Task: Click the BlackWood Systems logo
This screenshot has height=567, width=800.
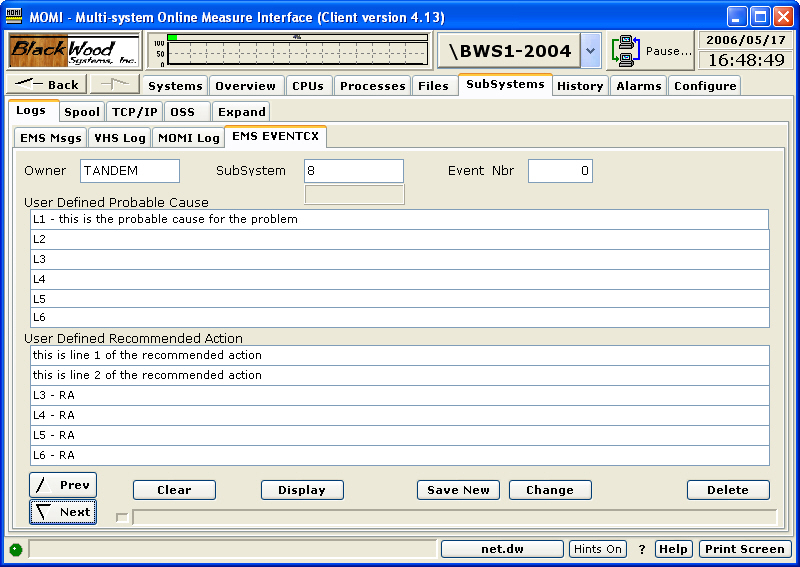Action: click(74, 50)
